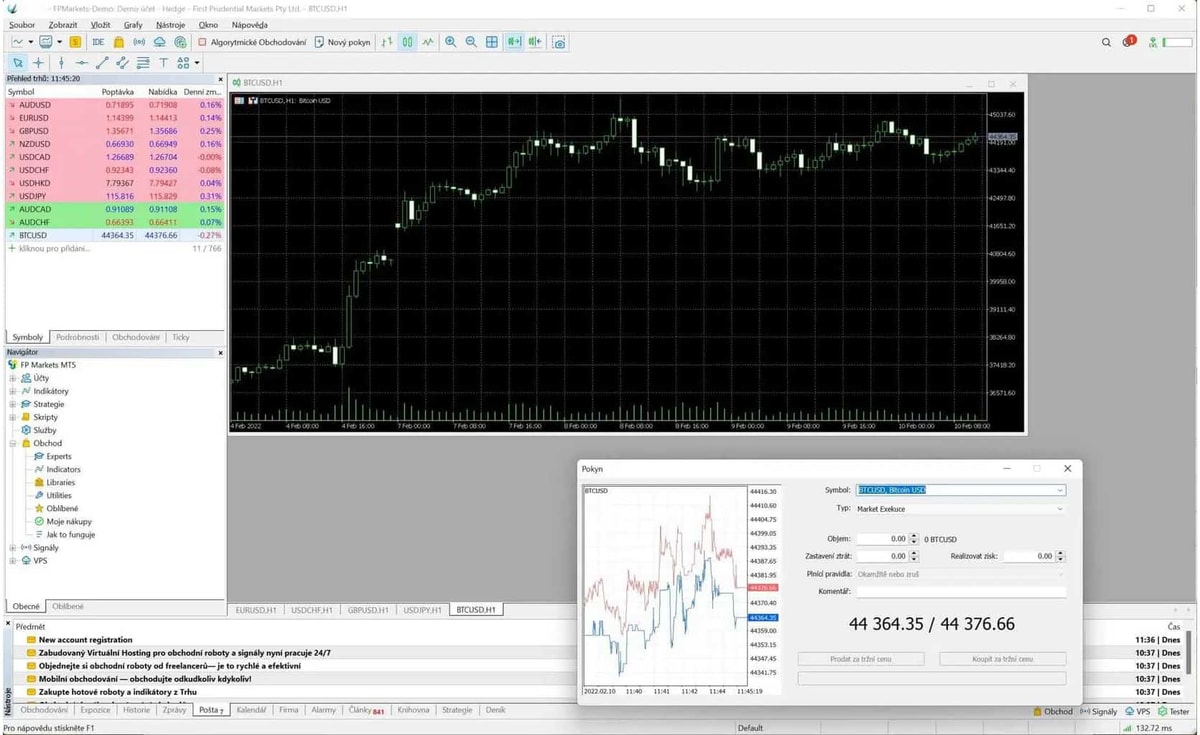Open the VPS cloud toolbar icon
Viewport: 1200px width, 735px height.
click(x=160, y=42)
